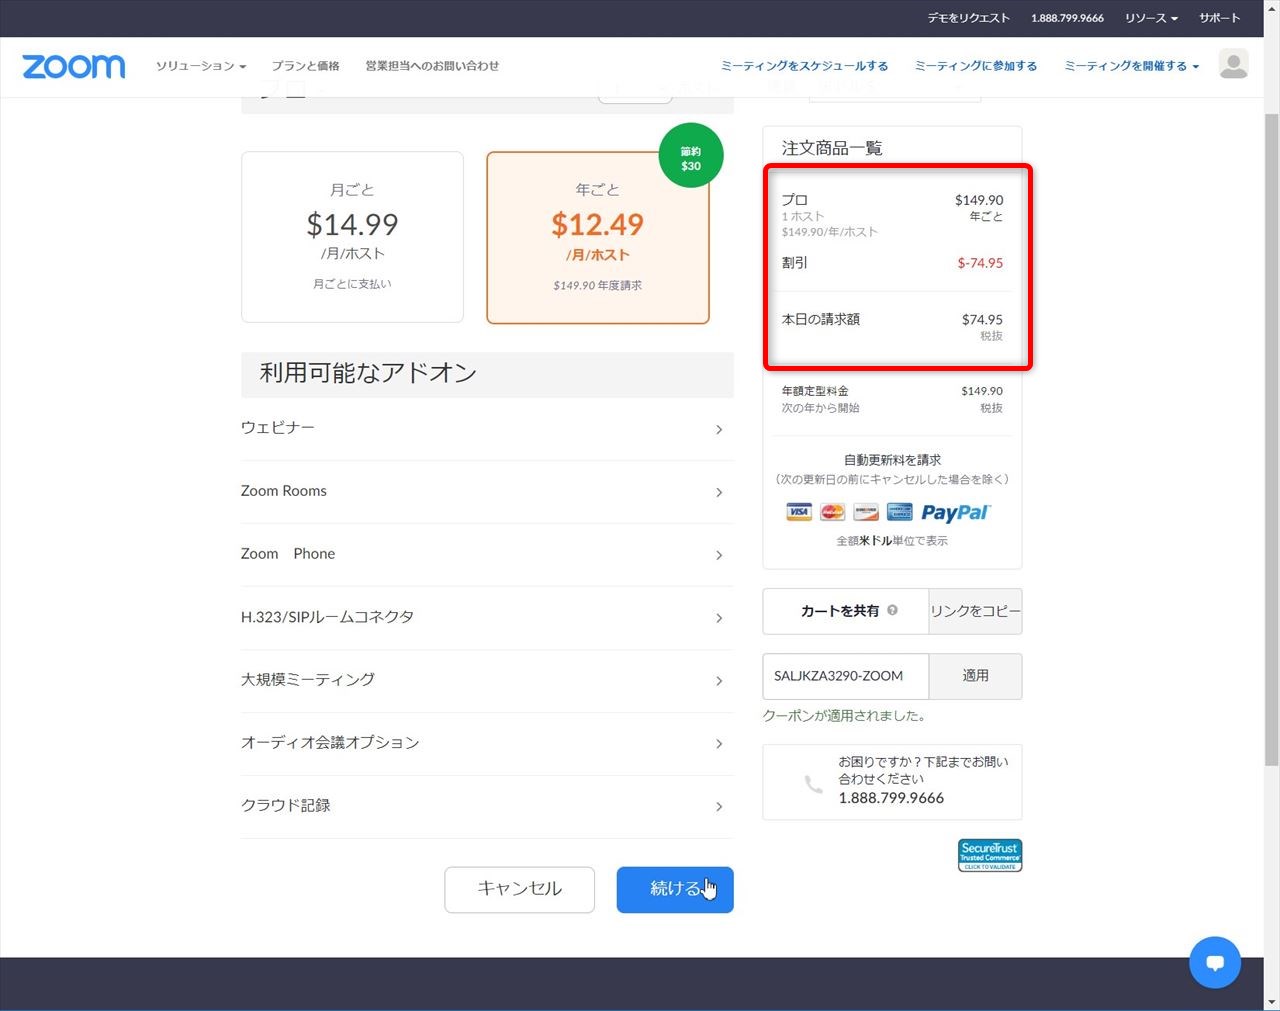Click the 1.888.799.9666 number in top bar
The height and width of the screenshot is (1011, 1280).
1067,18
